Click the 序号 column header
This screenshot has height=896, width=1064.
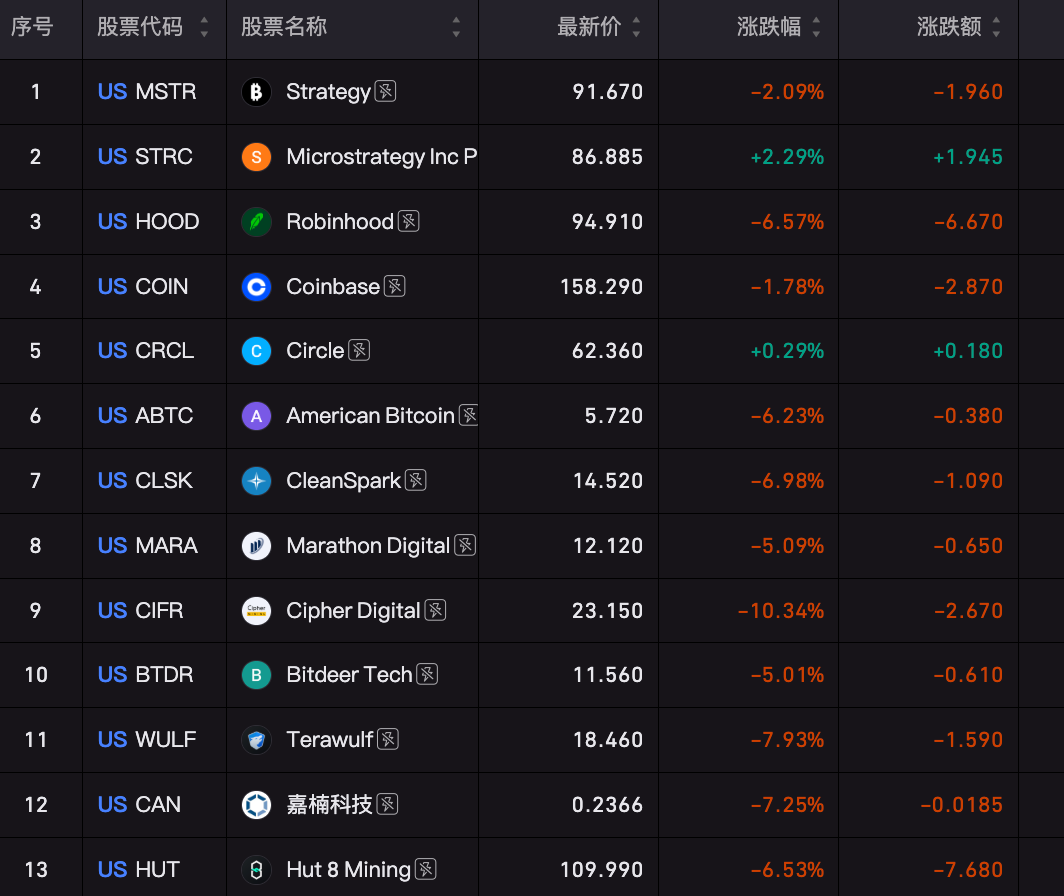click(x=32, y=27)
